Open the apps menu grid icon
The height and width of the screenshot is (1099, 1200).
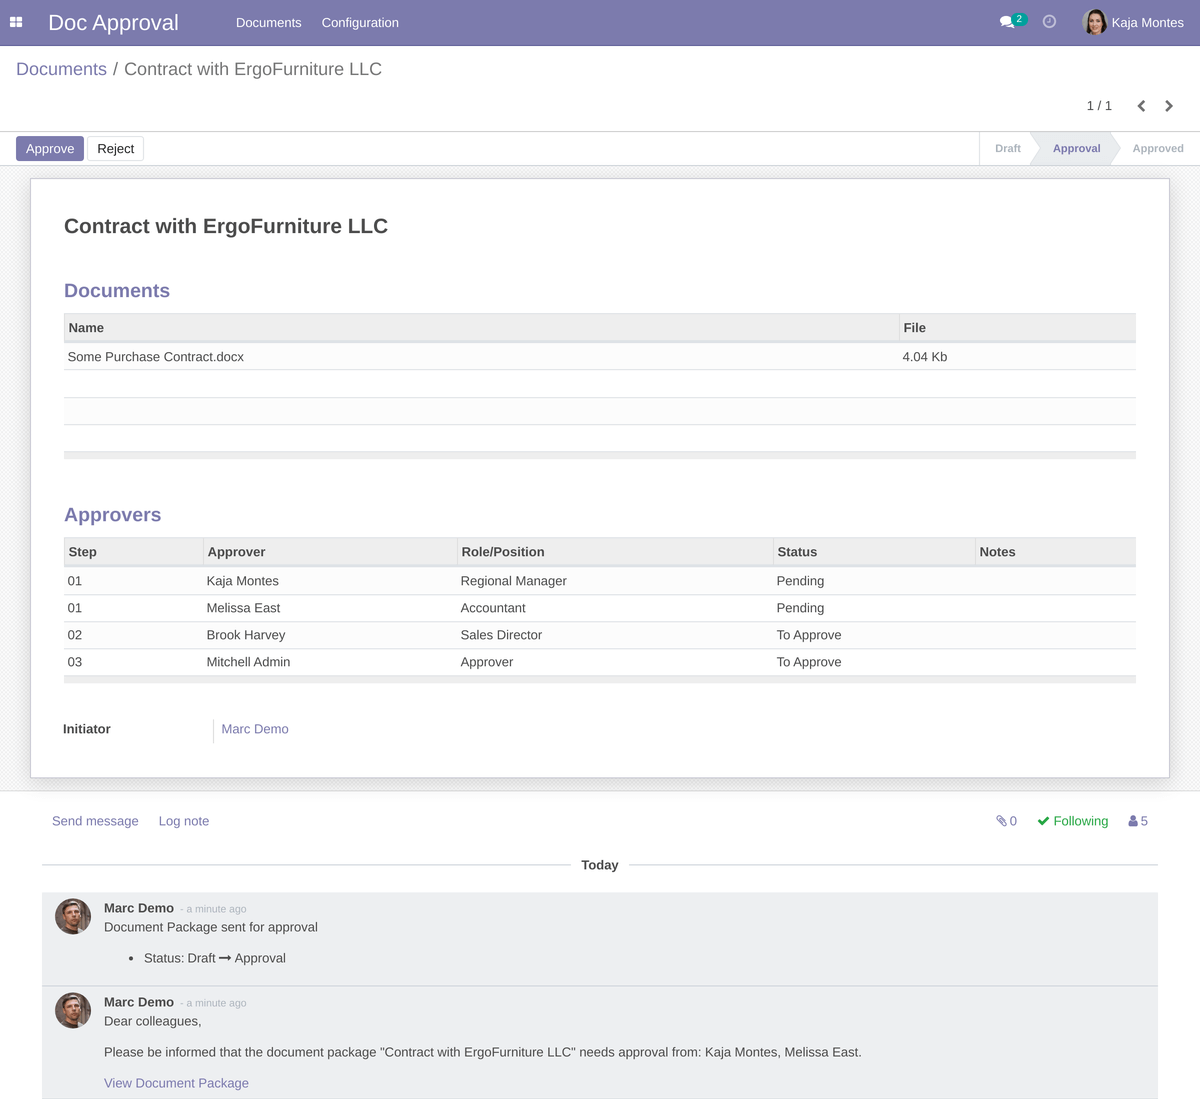pyautogui.click(x=16, y=22)
